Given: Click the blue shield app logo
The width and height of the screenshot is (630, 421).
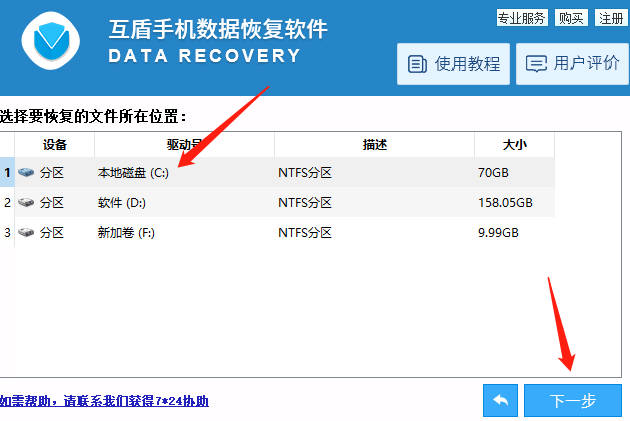Looking at the screenshot, I should (x=51, y=40).
